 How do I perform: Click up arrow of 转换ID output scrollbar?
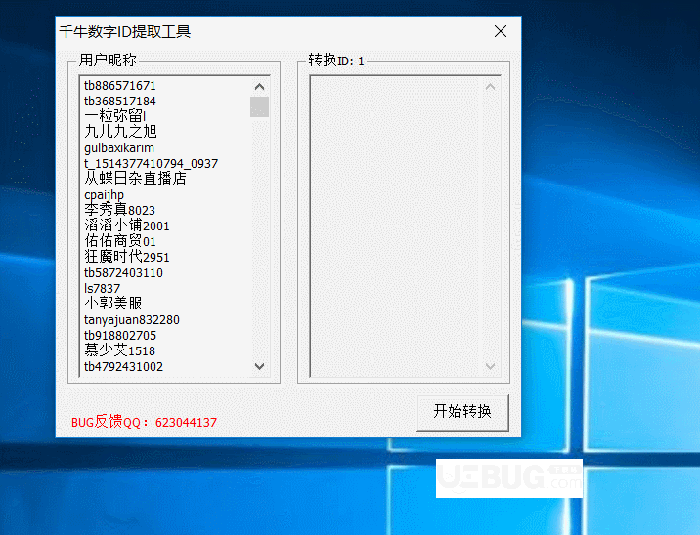[490, 87]
